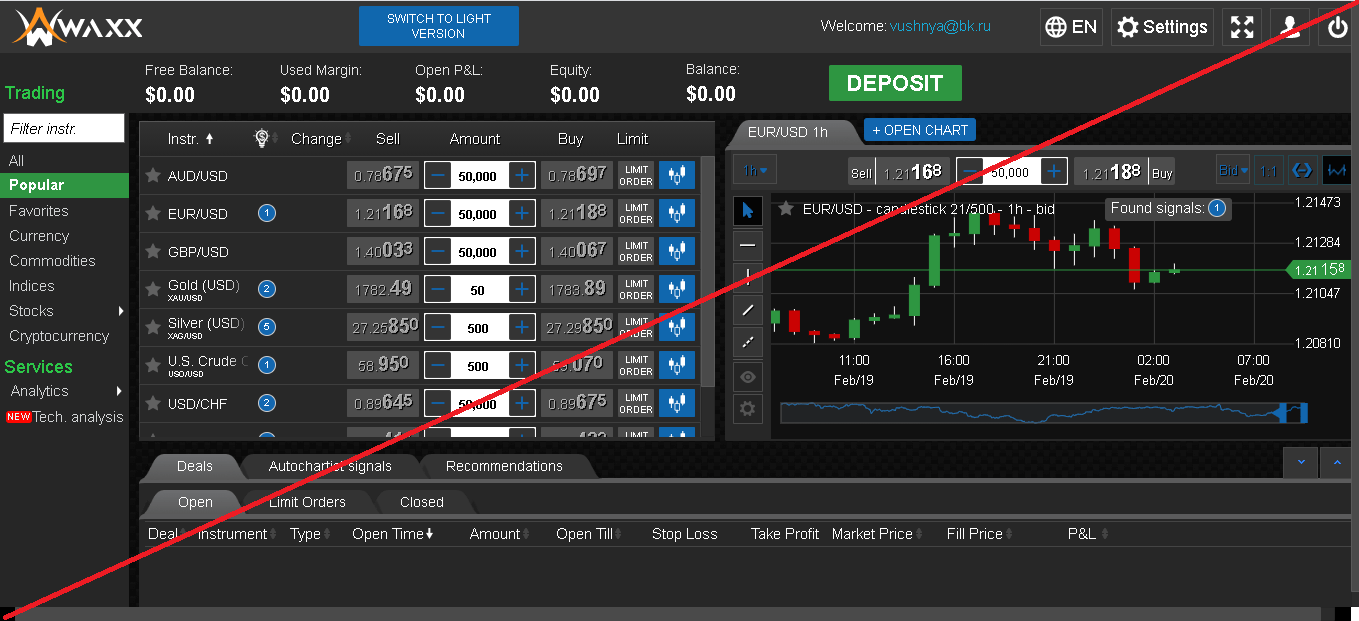The width and height of the screenshot is (1359, 621).
Task: Switch to Autochartist signals tab
Action: coord(330,466)
